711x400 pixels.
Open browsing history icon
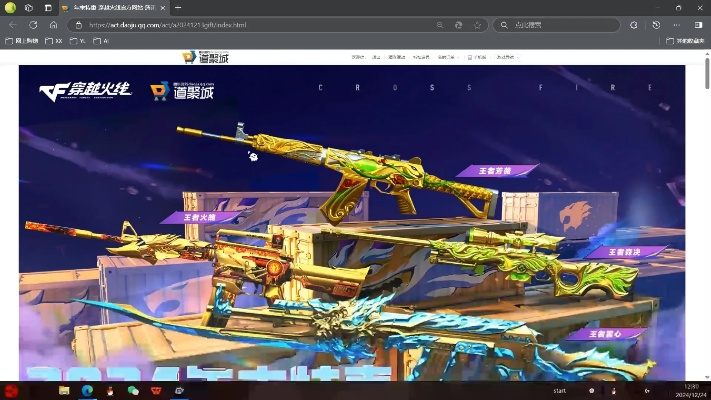656,25
